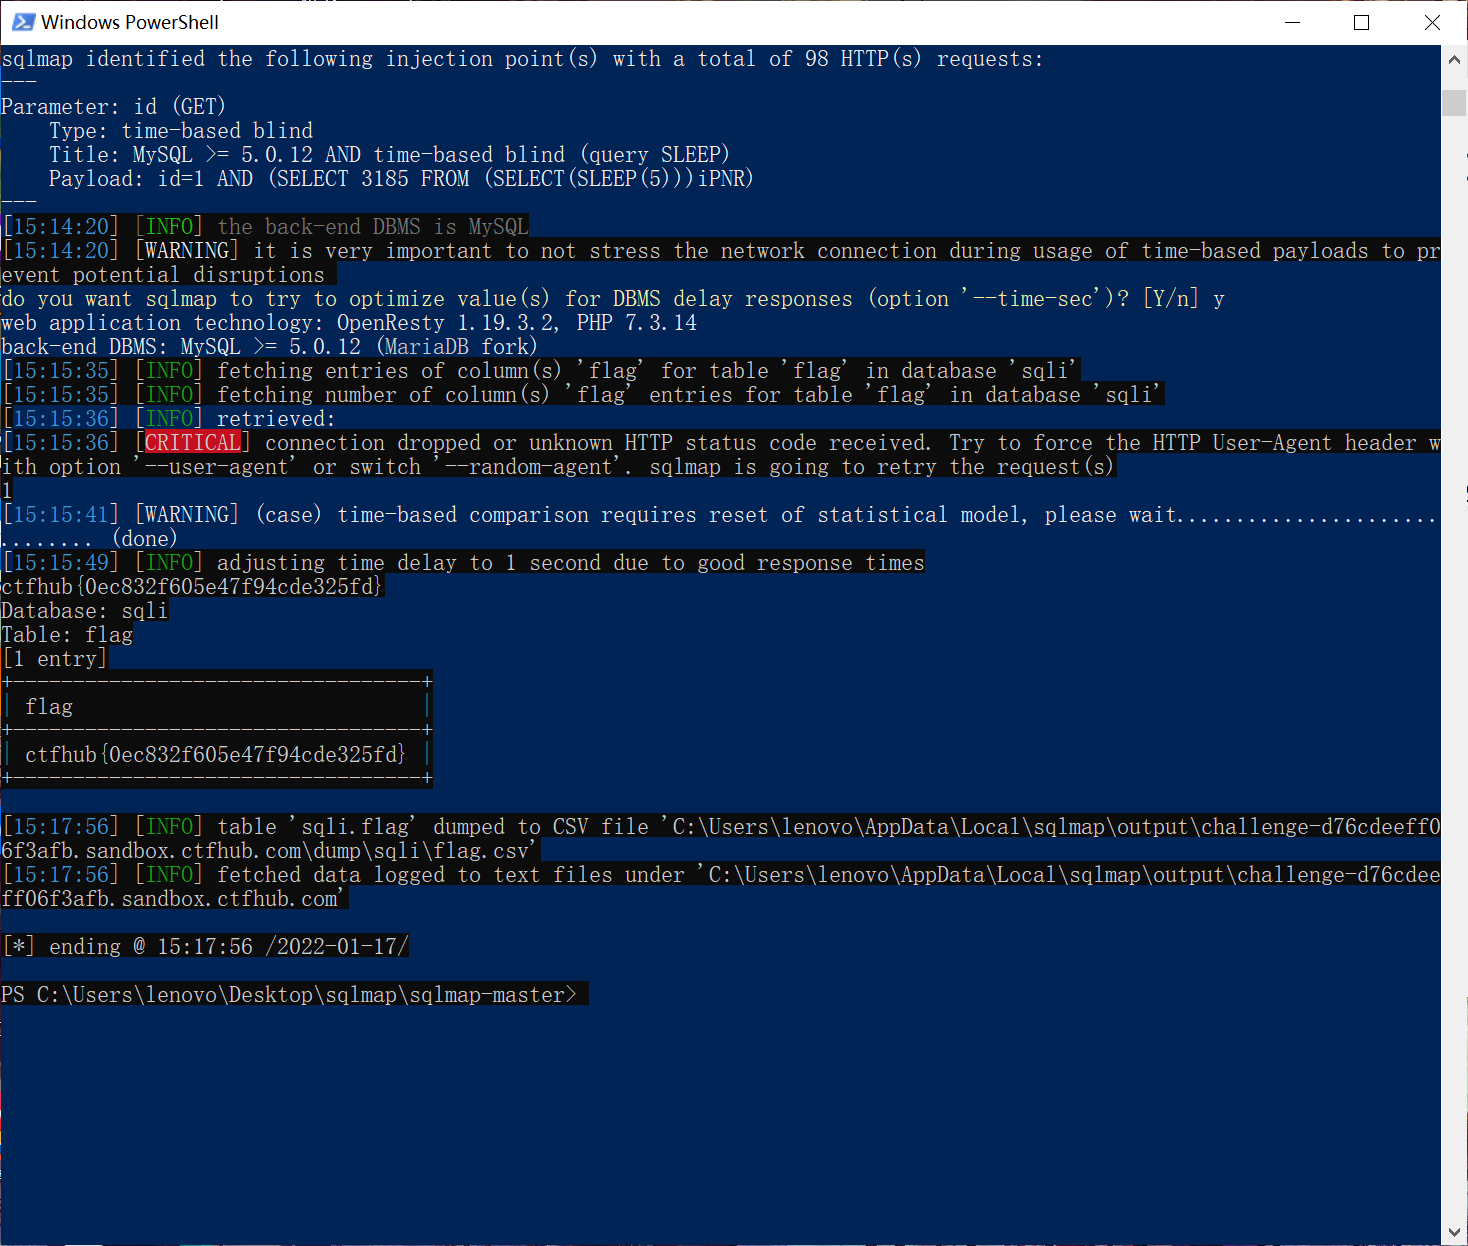Click 'Type: time-based blind' line
Image resolution: width=1468 pixels, height=1246 pixels.
point(181,131)
